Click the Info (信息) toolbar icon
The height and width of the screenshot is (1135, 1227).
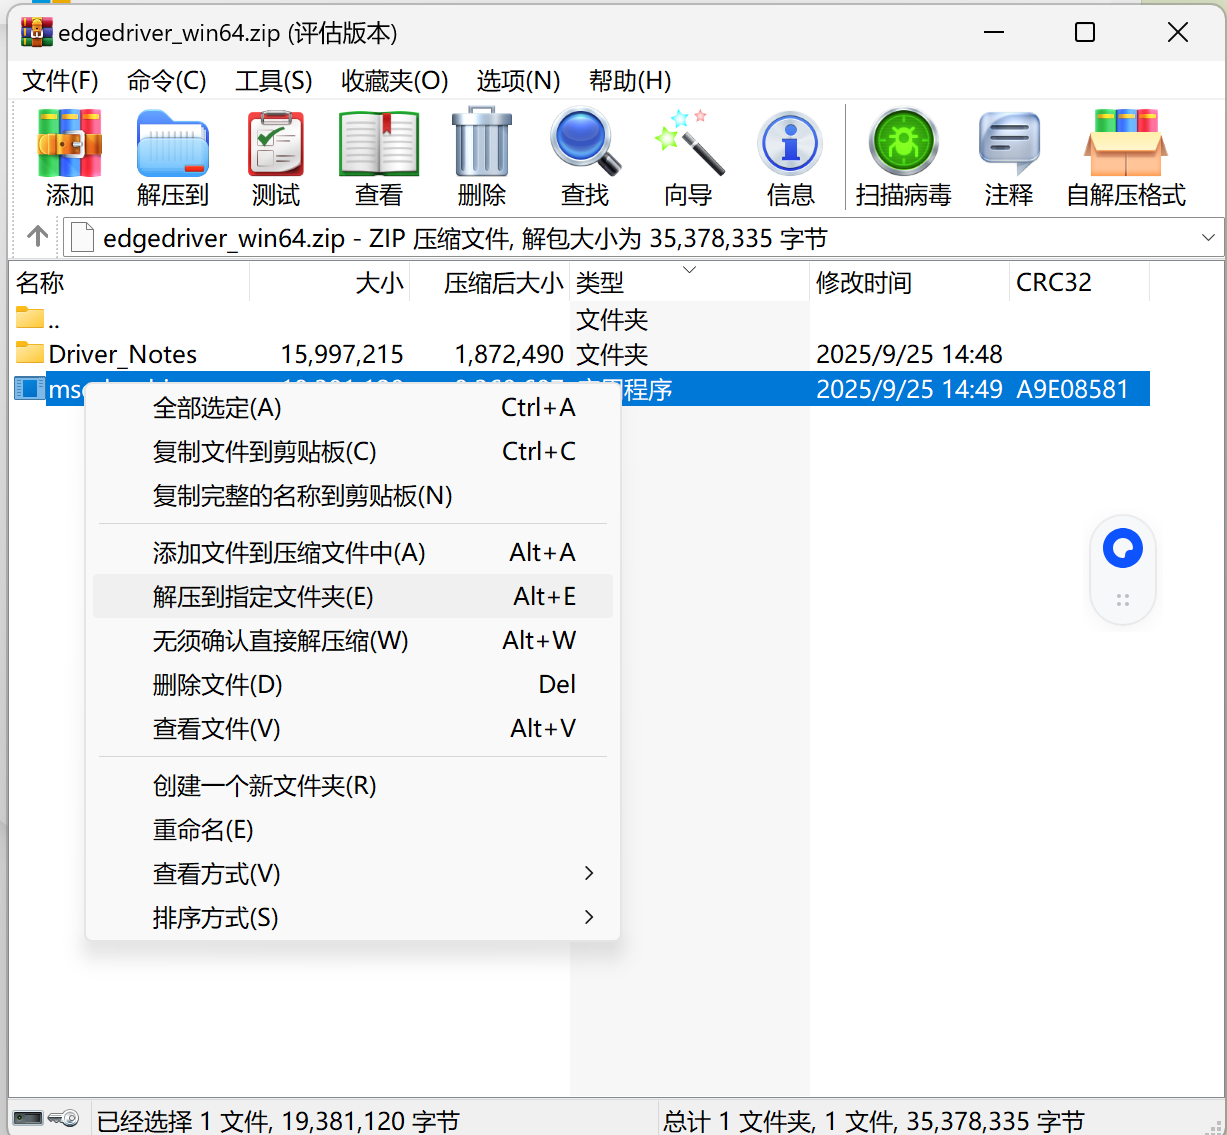click(790, 143)
